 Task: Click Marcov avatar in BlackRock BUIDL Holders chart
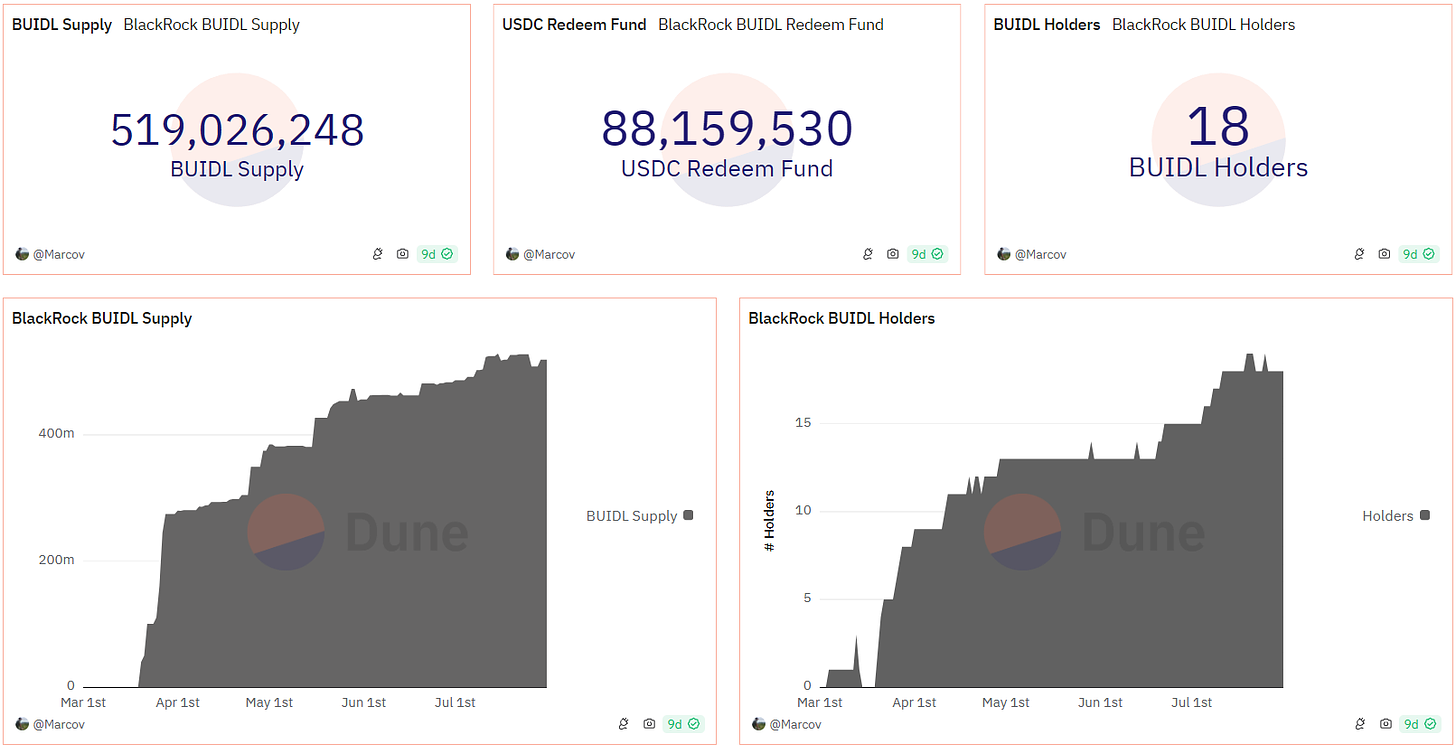click(759, 723)
